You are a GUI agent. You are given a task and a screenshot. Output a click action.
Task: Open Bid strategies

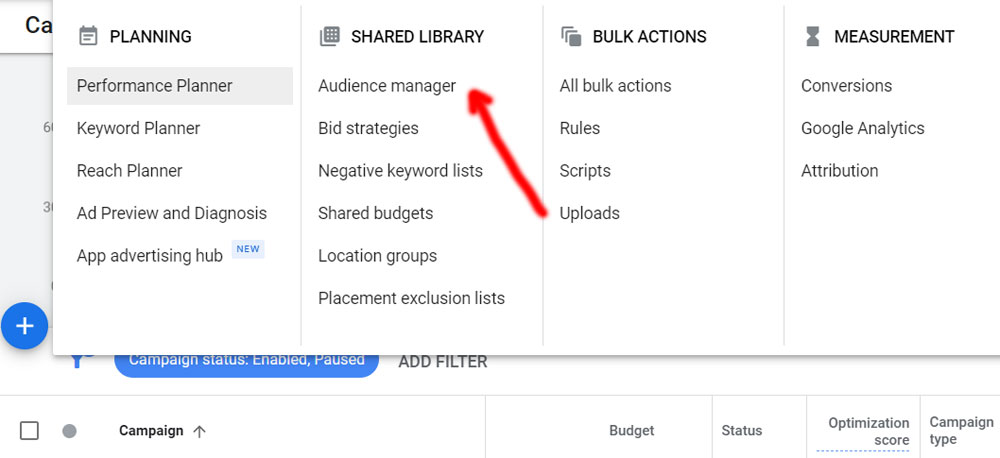tap(368, 128)
